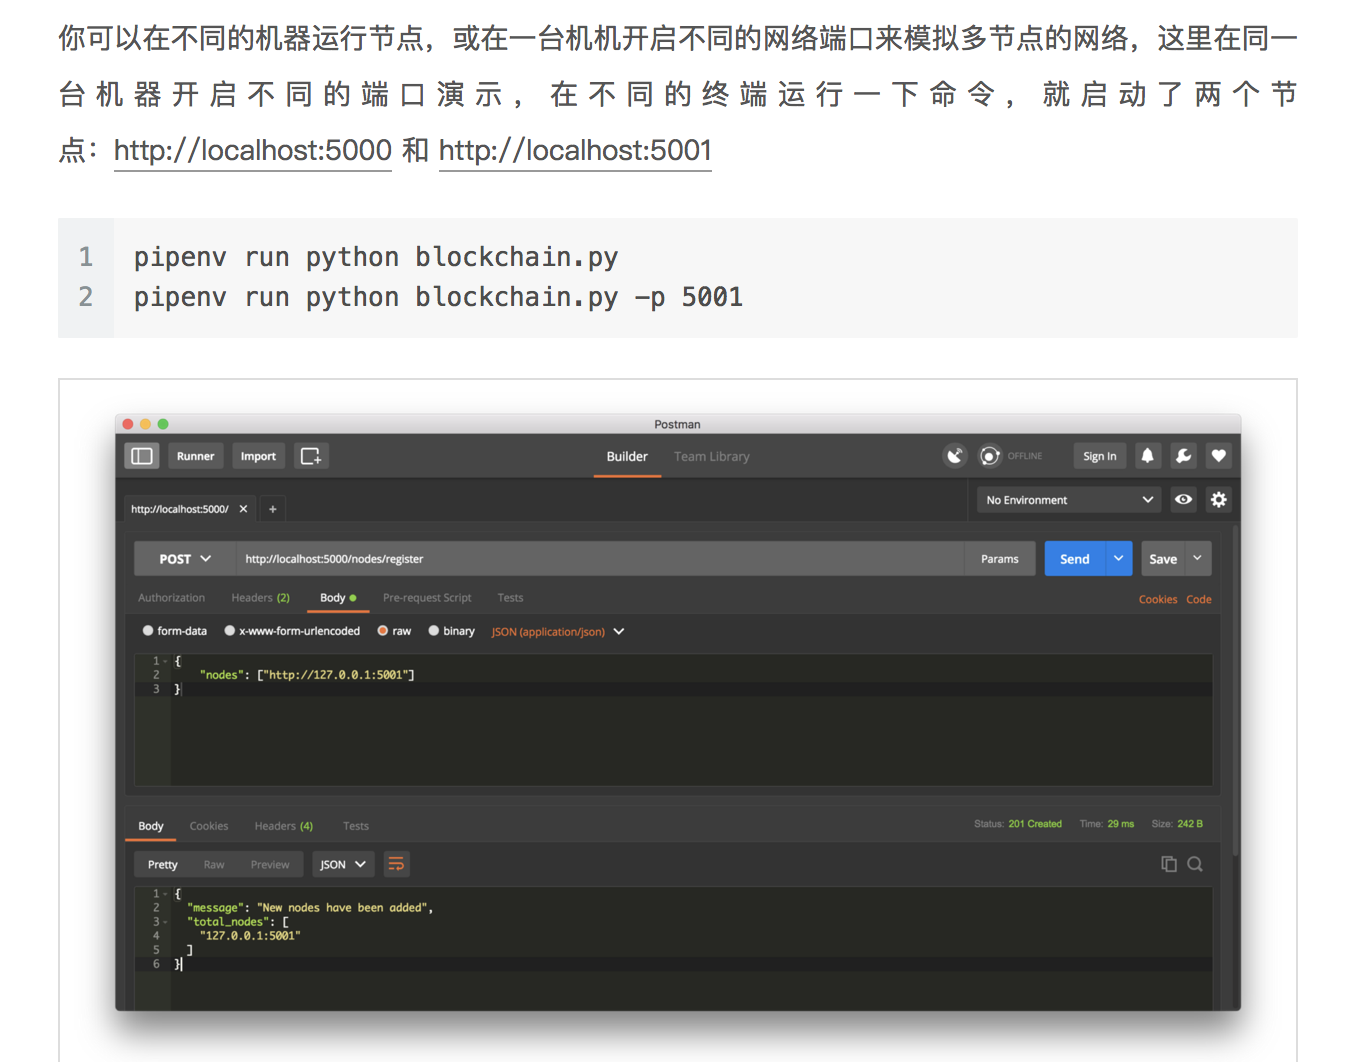Click the OFFLINE status sync icon
This screenshot has height=1062, width=1366.
990,456
